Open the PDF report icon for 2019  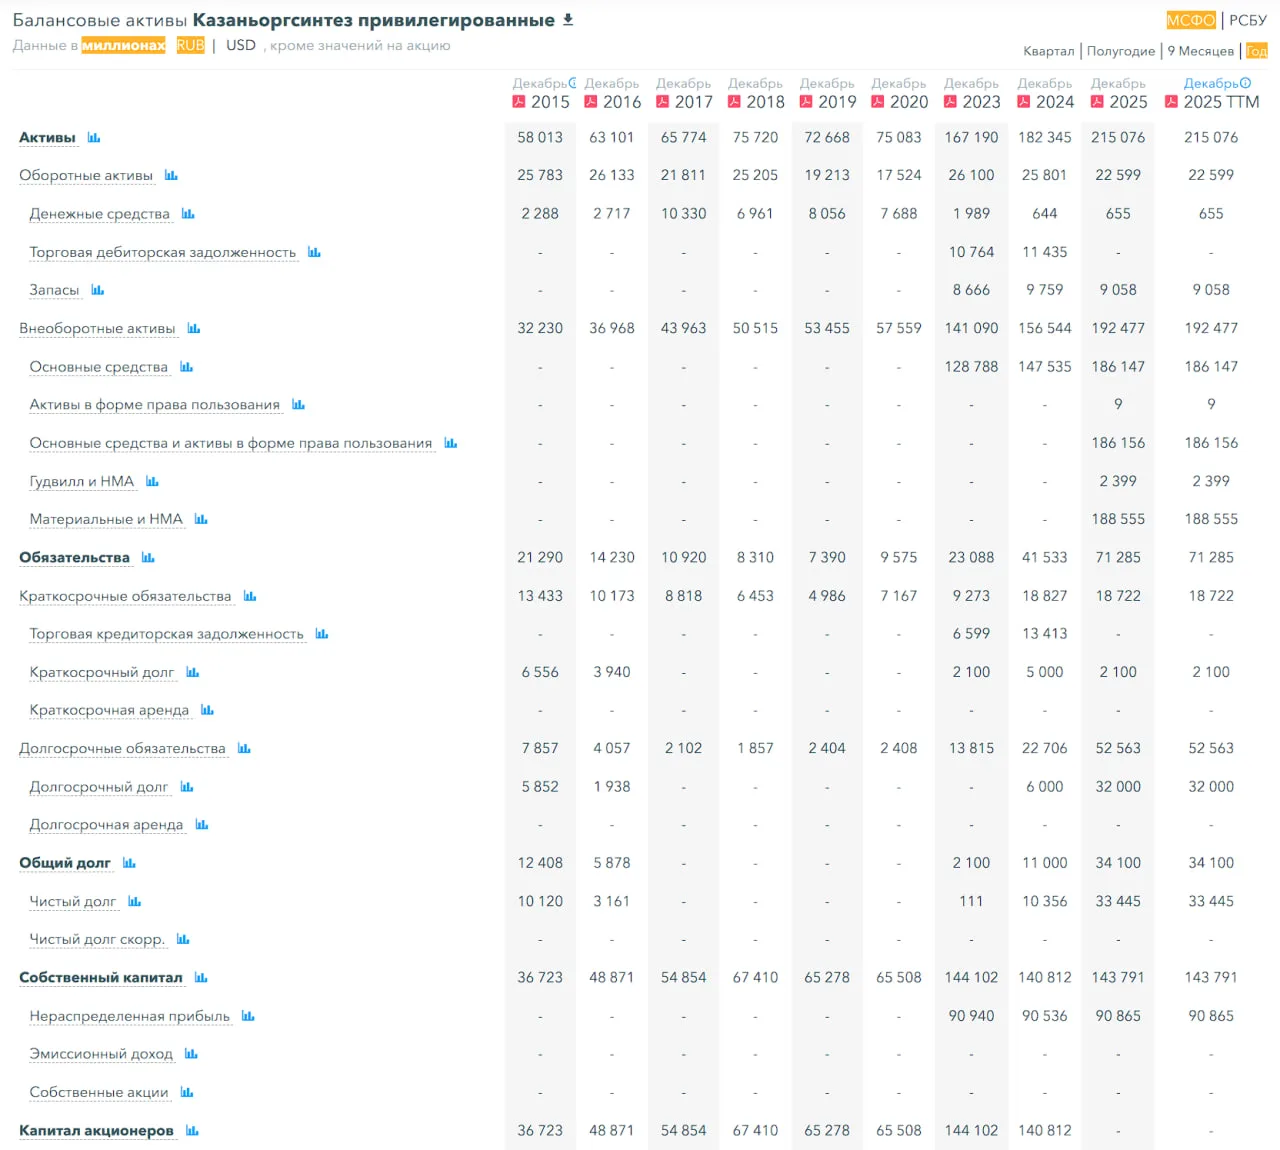click(806, 102)
